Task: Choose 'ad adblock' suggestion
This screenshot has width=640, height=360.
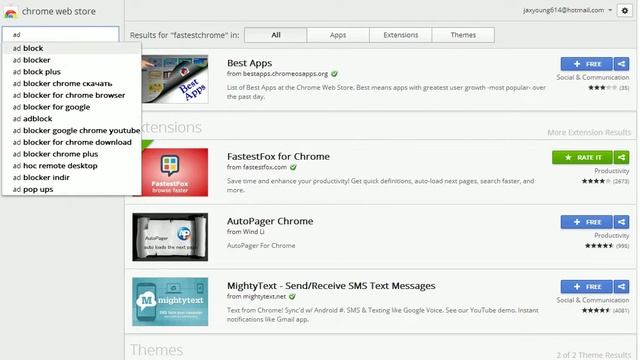Action: tap(72, 119)
